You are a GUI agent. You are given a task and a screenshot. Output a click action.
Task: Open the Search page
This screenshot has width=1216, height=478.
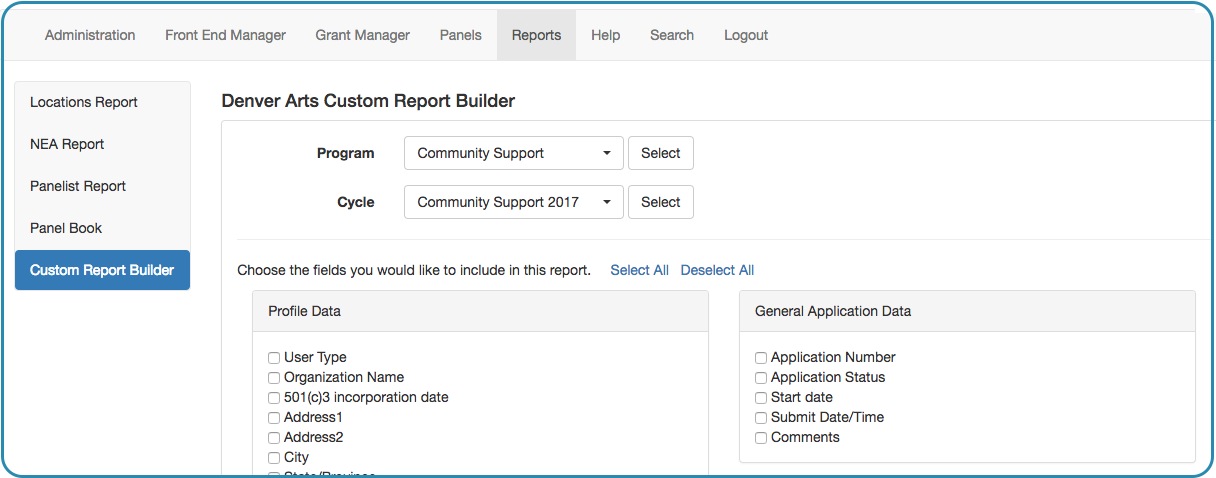click(x=671, y=35)
